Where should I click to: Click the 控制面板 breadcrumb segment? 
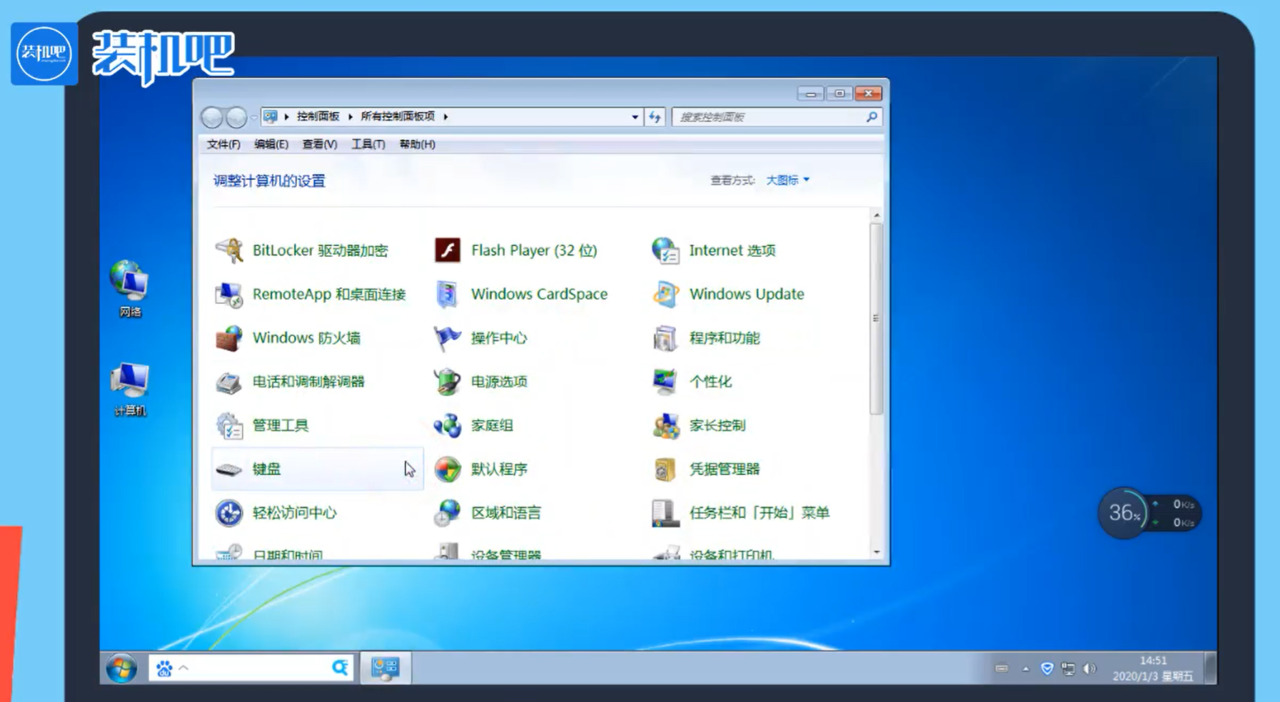(318, 117)
